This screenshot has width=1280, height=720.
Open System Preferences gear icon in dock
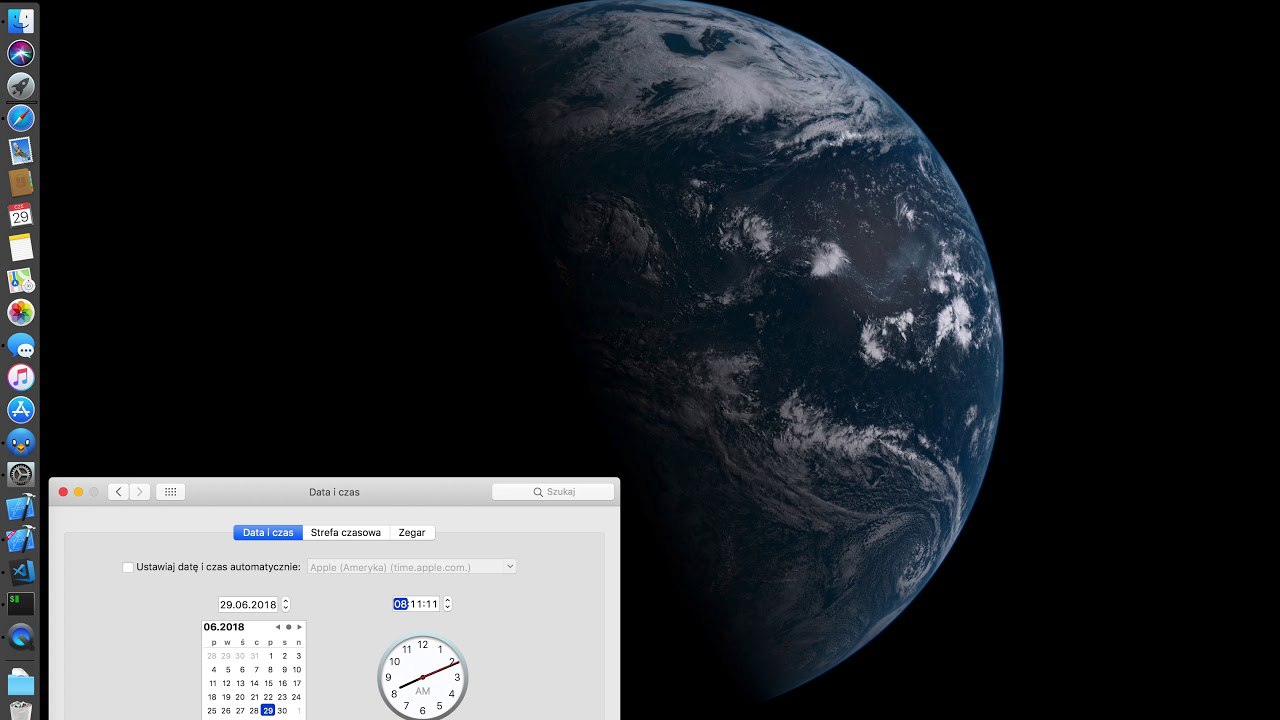[21, 474]
